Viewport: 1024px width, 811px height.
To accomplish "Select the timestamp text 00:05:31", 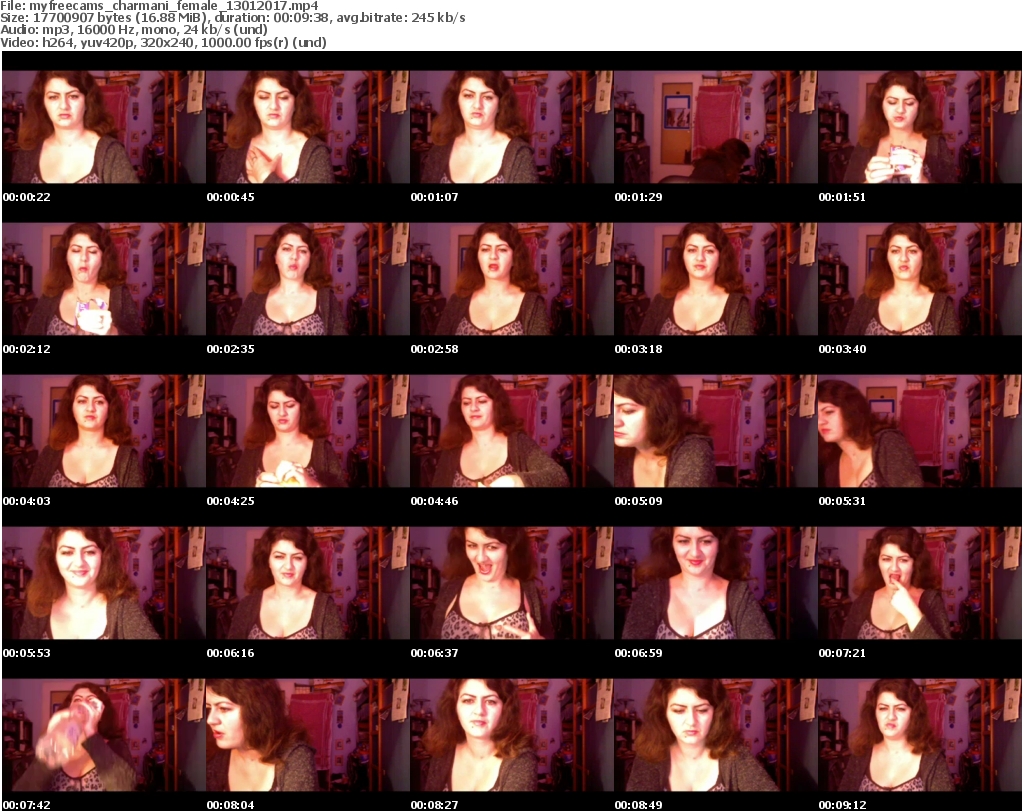I will point(842,501).
